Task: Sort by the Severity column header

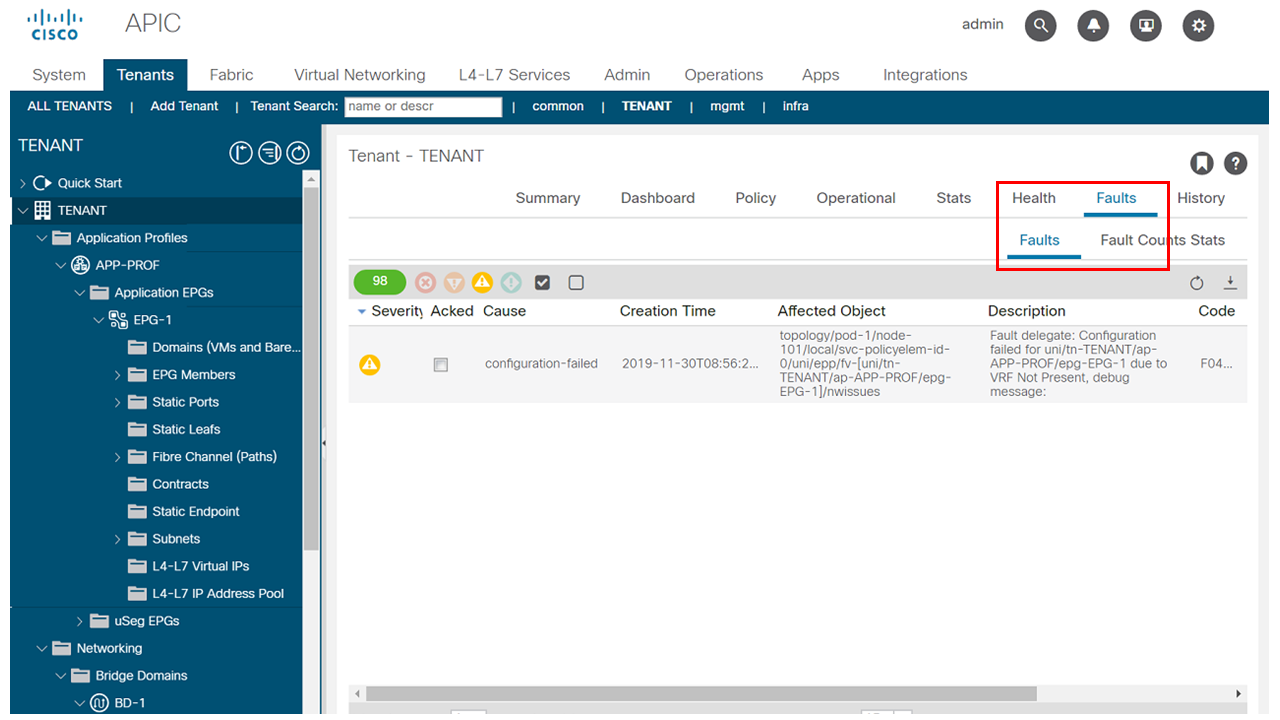Action: 397,311
